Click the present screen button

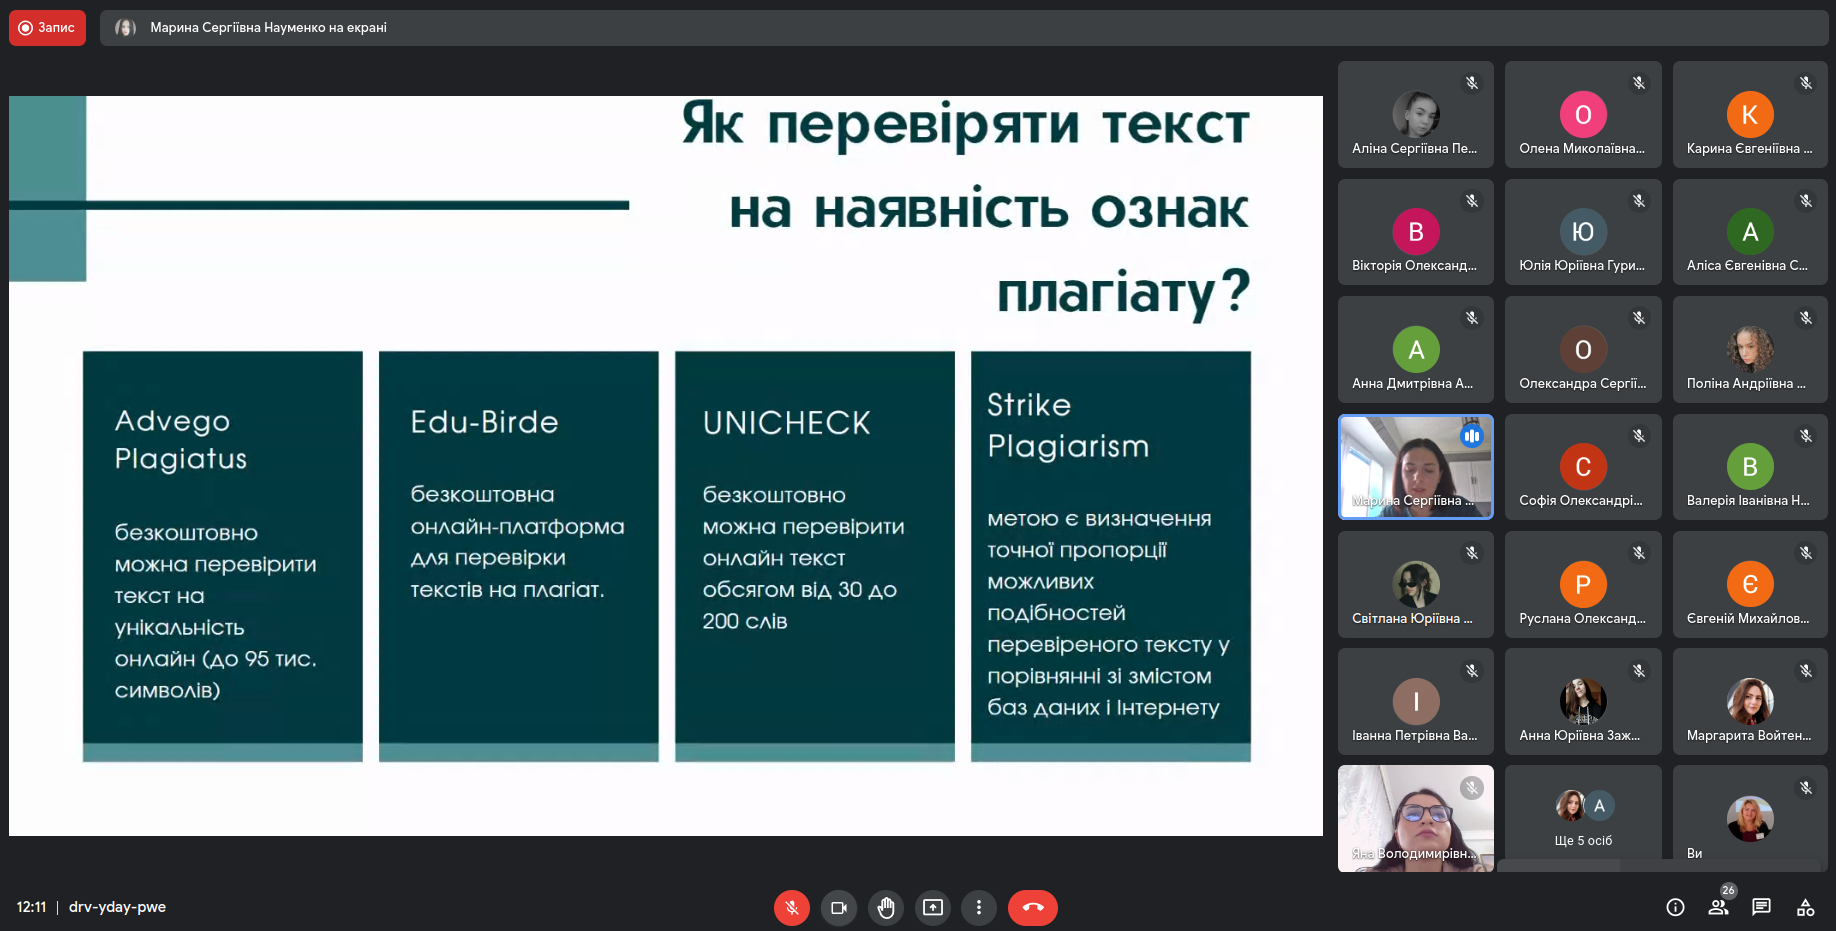[x=932, y=908]
